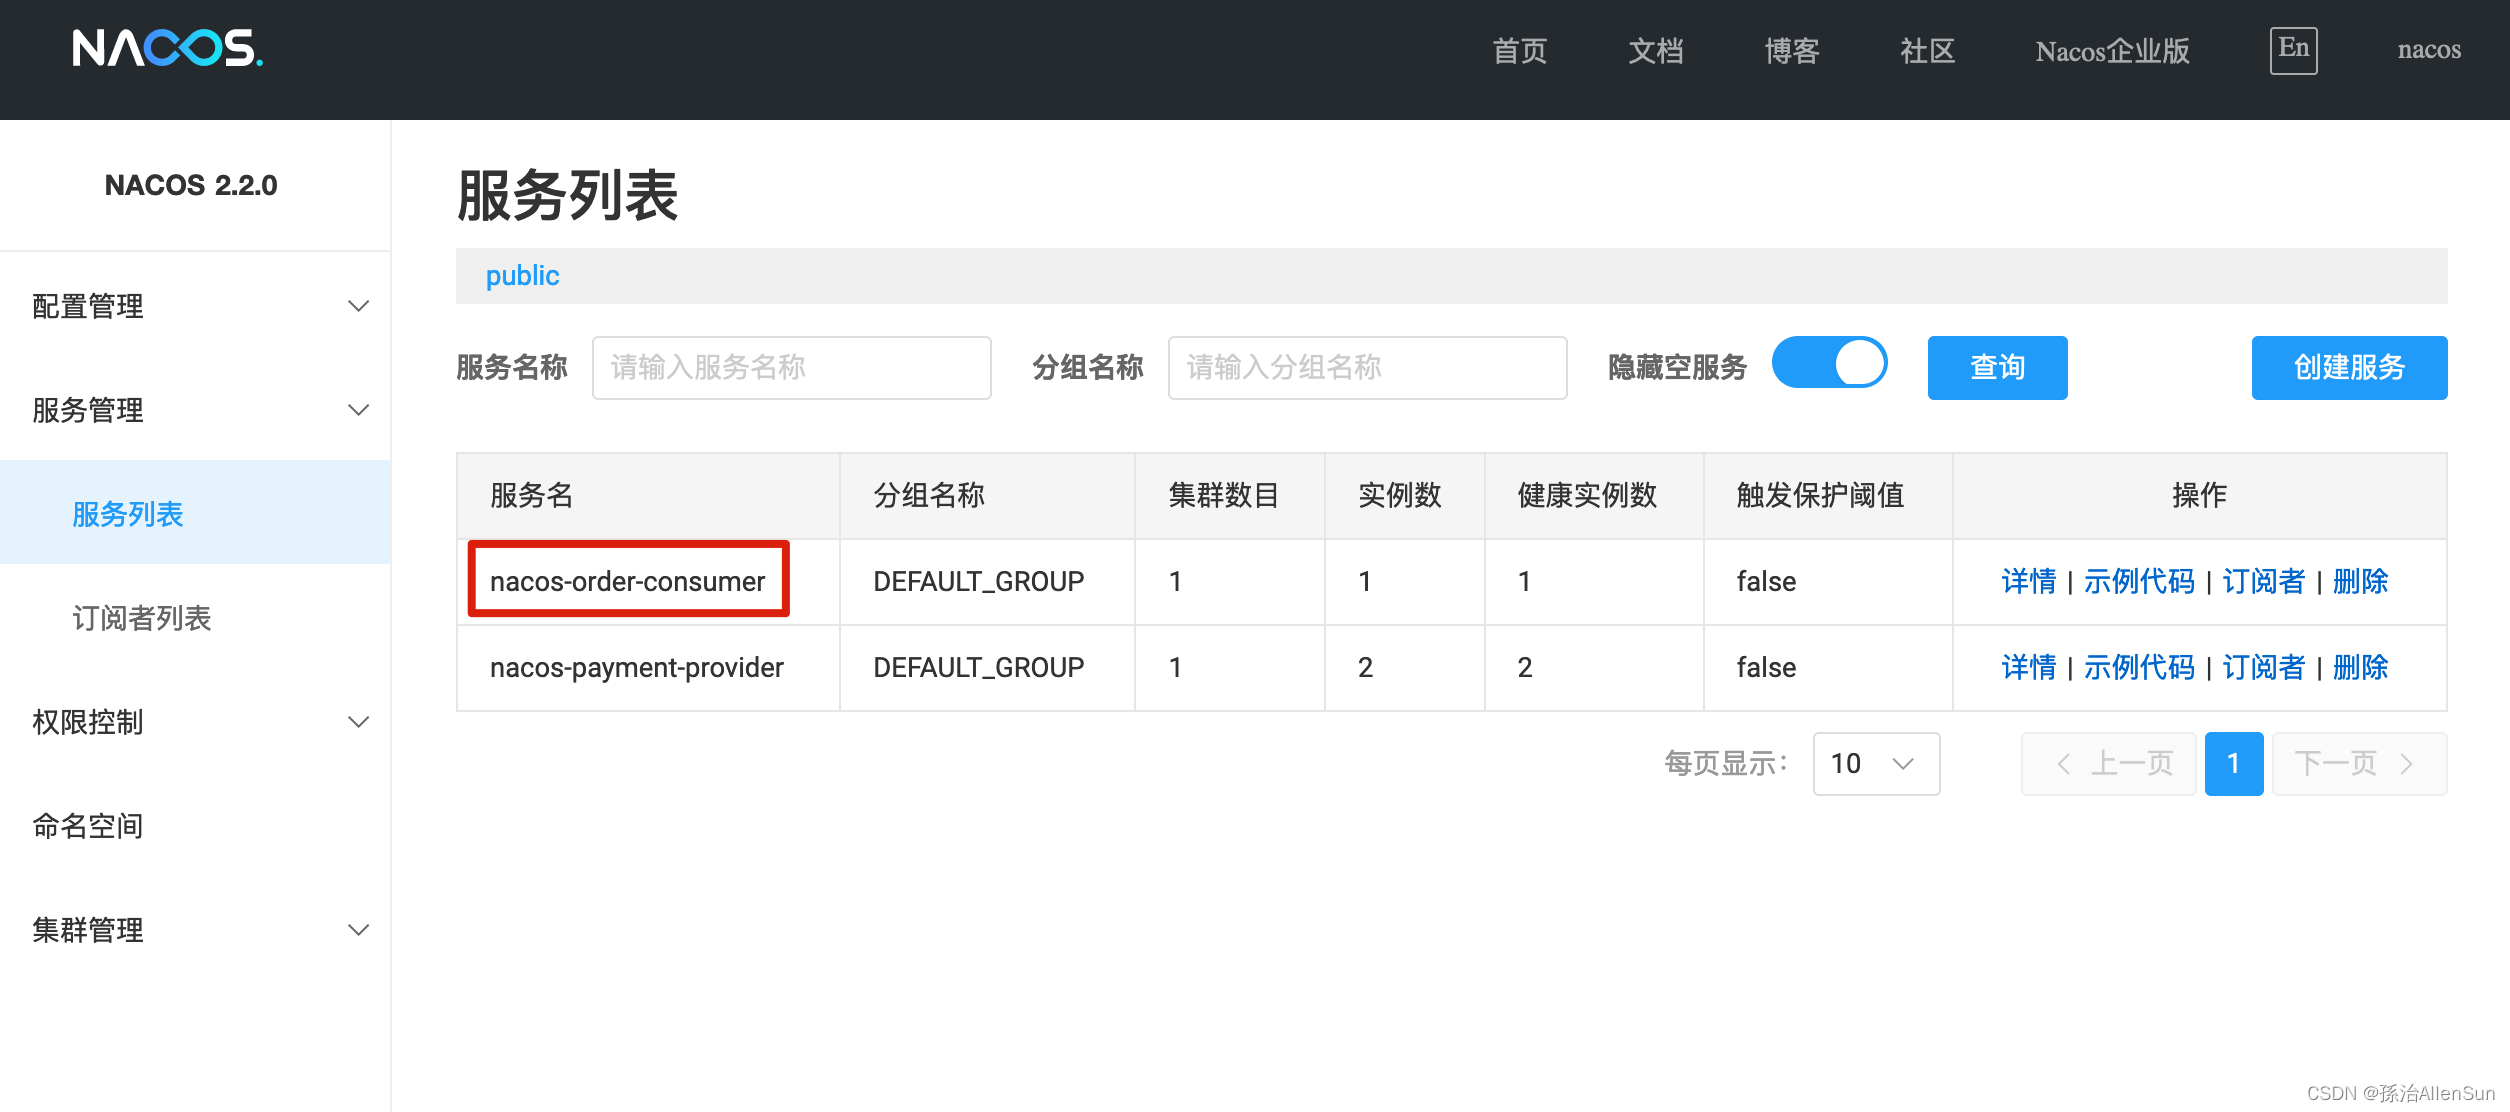Open the page size dropdown showing 10
The height and width of the screenshot is (1112, 2510).
coord(1875,764)
